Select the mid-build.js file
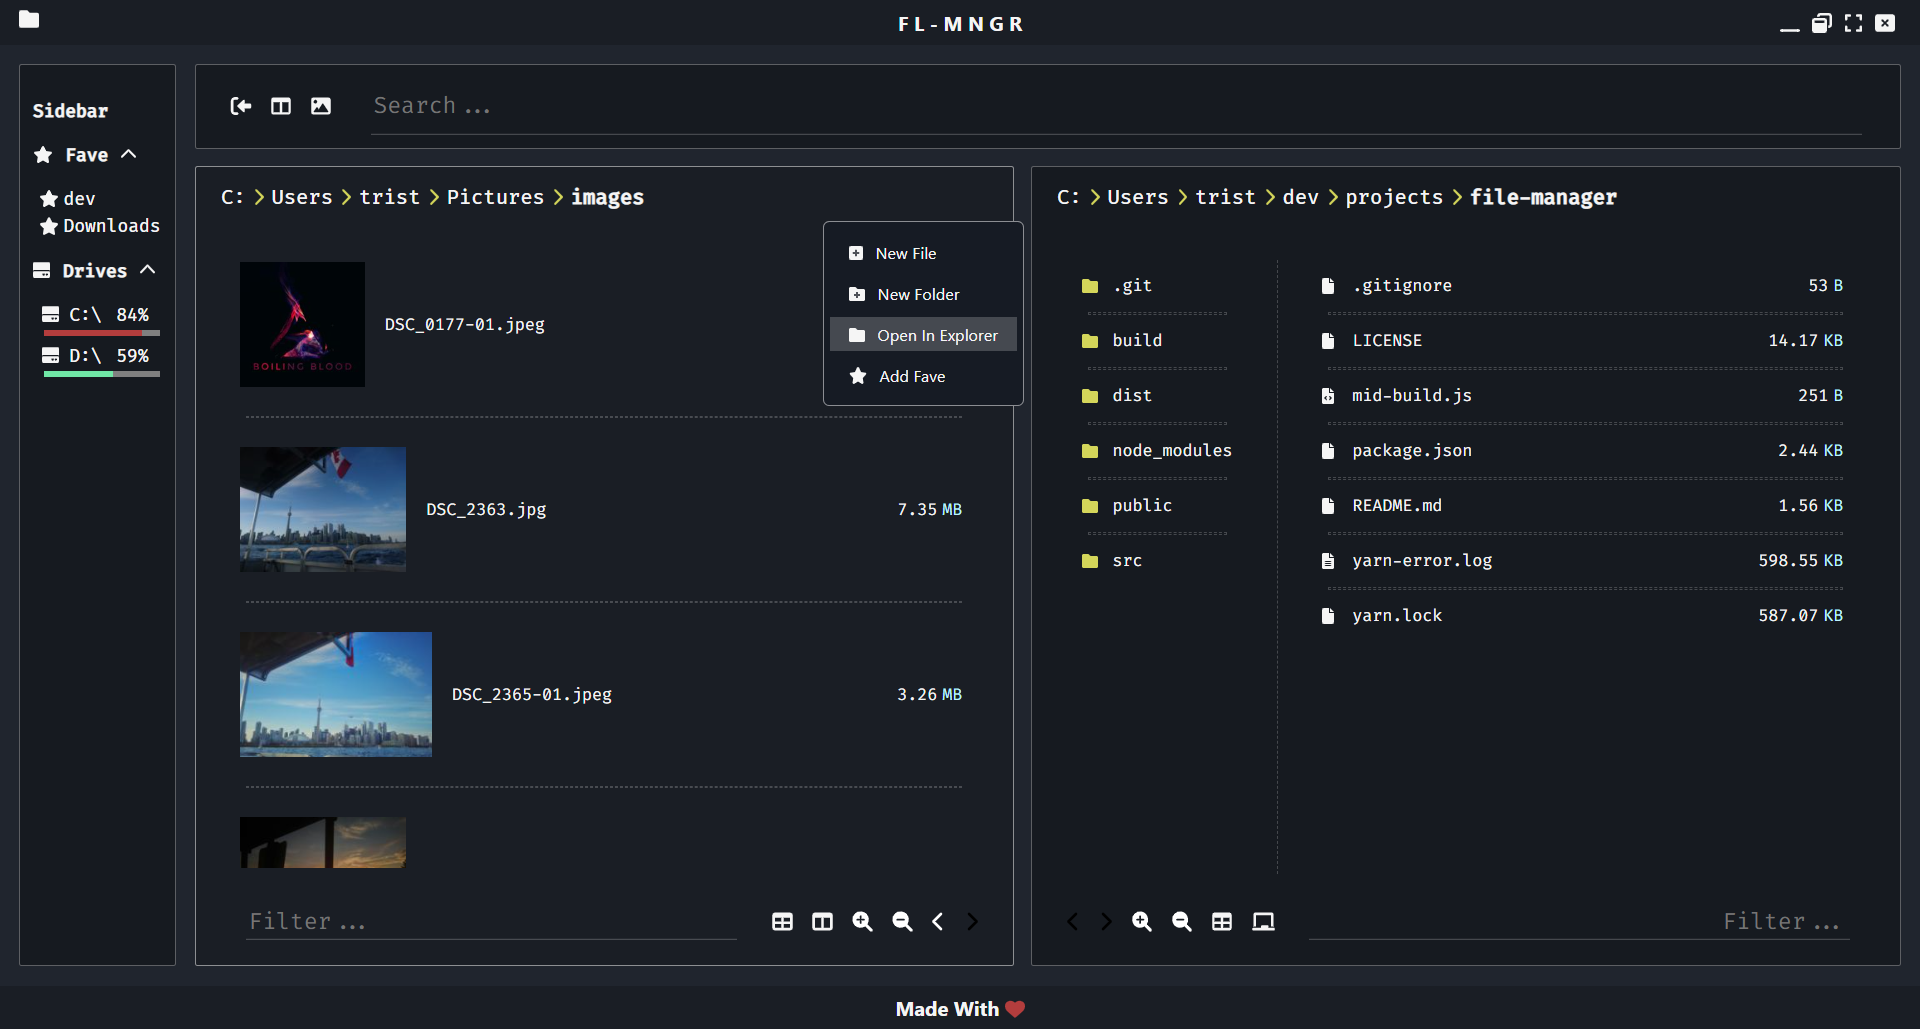 pos(1581,396)
